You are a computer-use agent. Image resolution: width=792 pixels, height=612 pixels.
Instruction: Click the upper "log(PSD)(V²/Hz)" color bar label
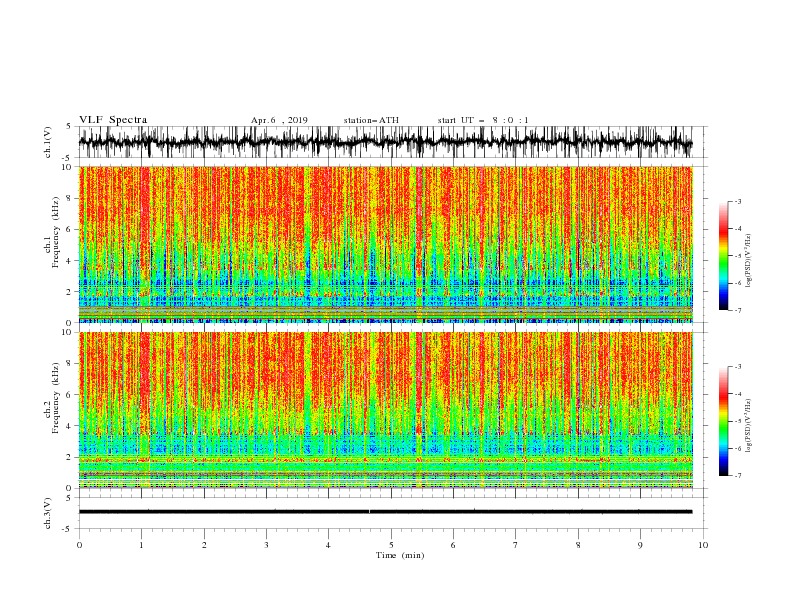pyautogui.click(x=748, y=261)
